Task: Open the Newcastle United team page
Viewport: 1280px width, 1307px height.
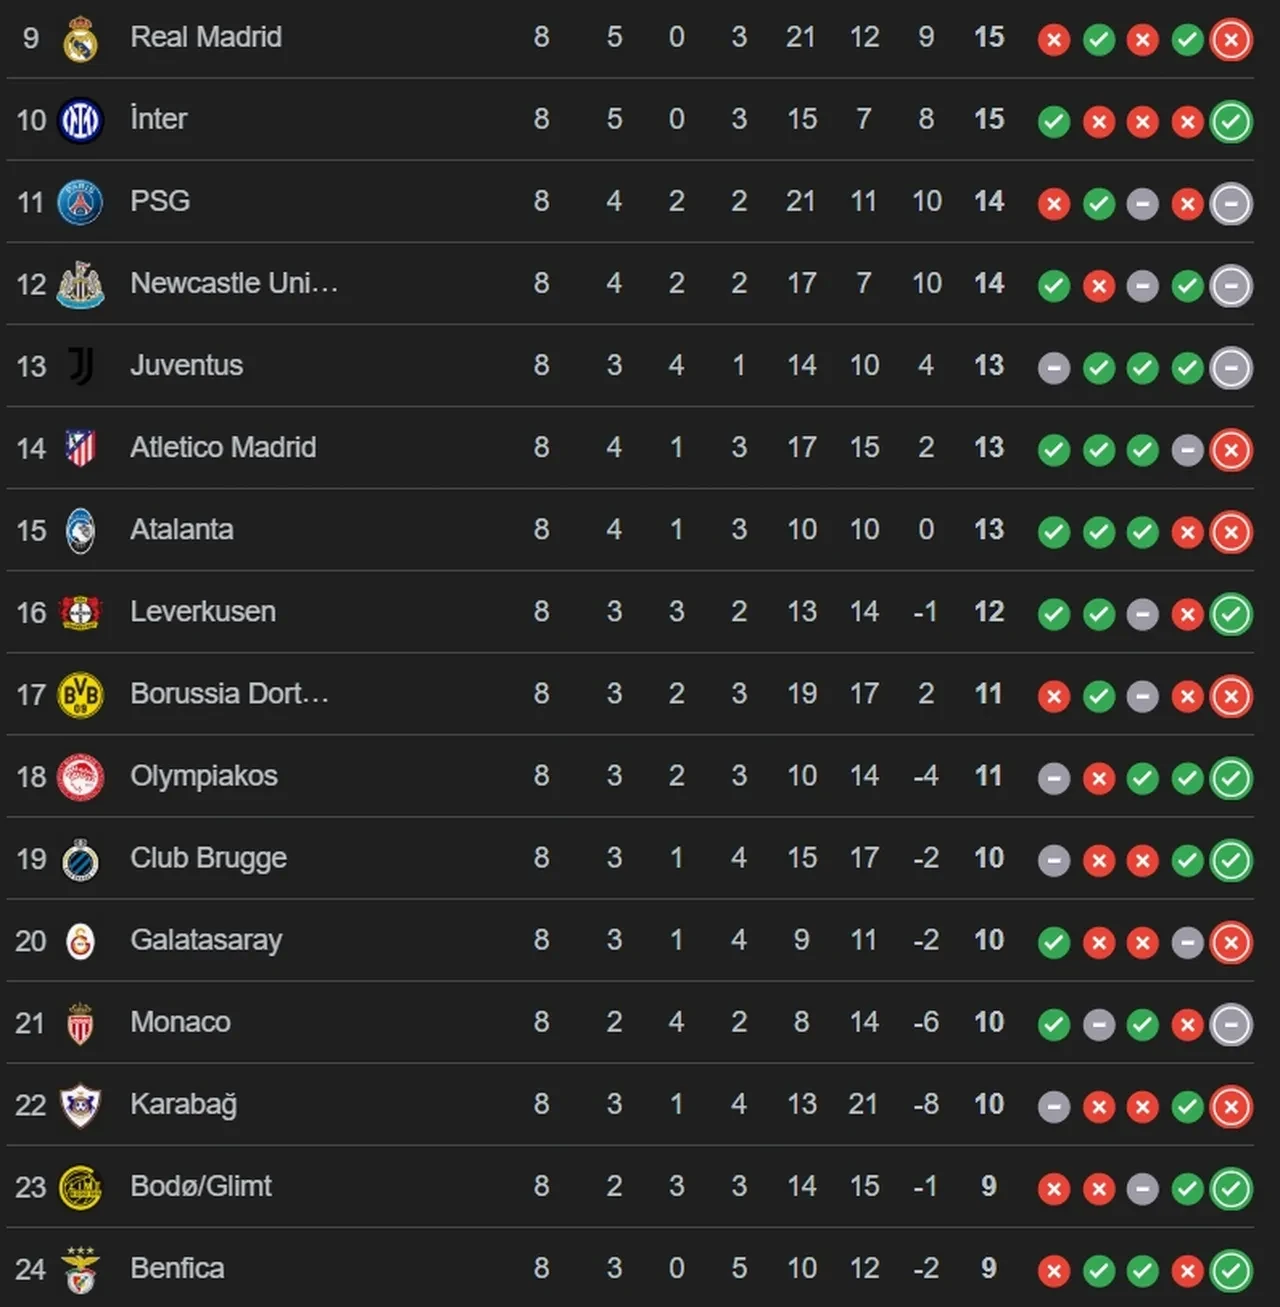Action: [x=234, y=284]
